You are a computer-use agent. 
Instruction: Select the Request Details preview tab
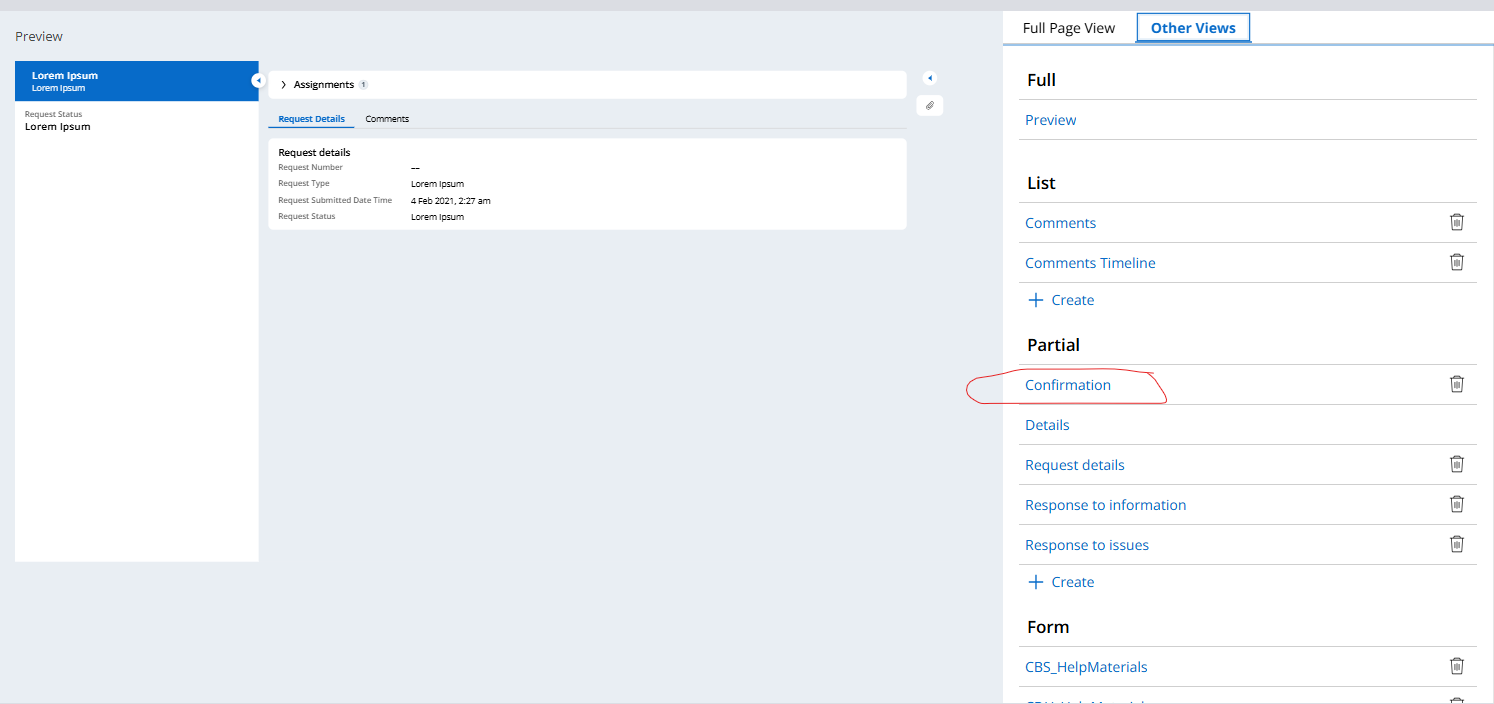[311, 119]
